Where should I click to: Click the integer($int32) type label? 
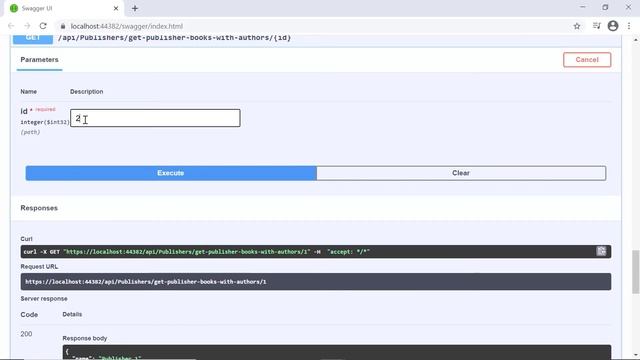pyautogui.click(x=45, y=122)
